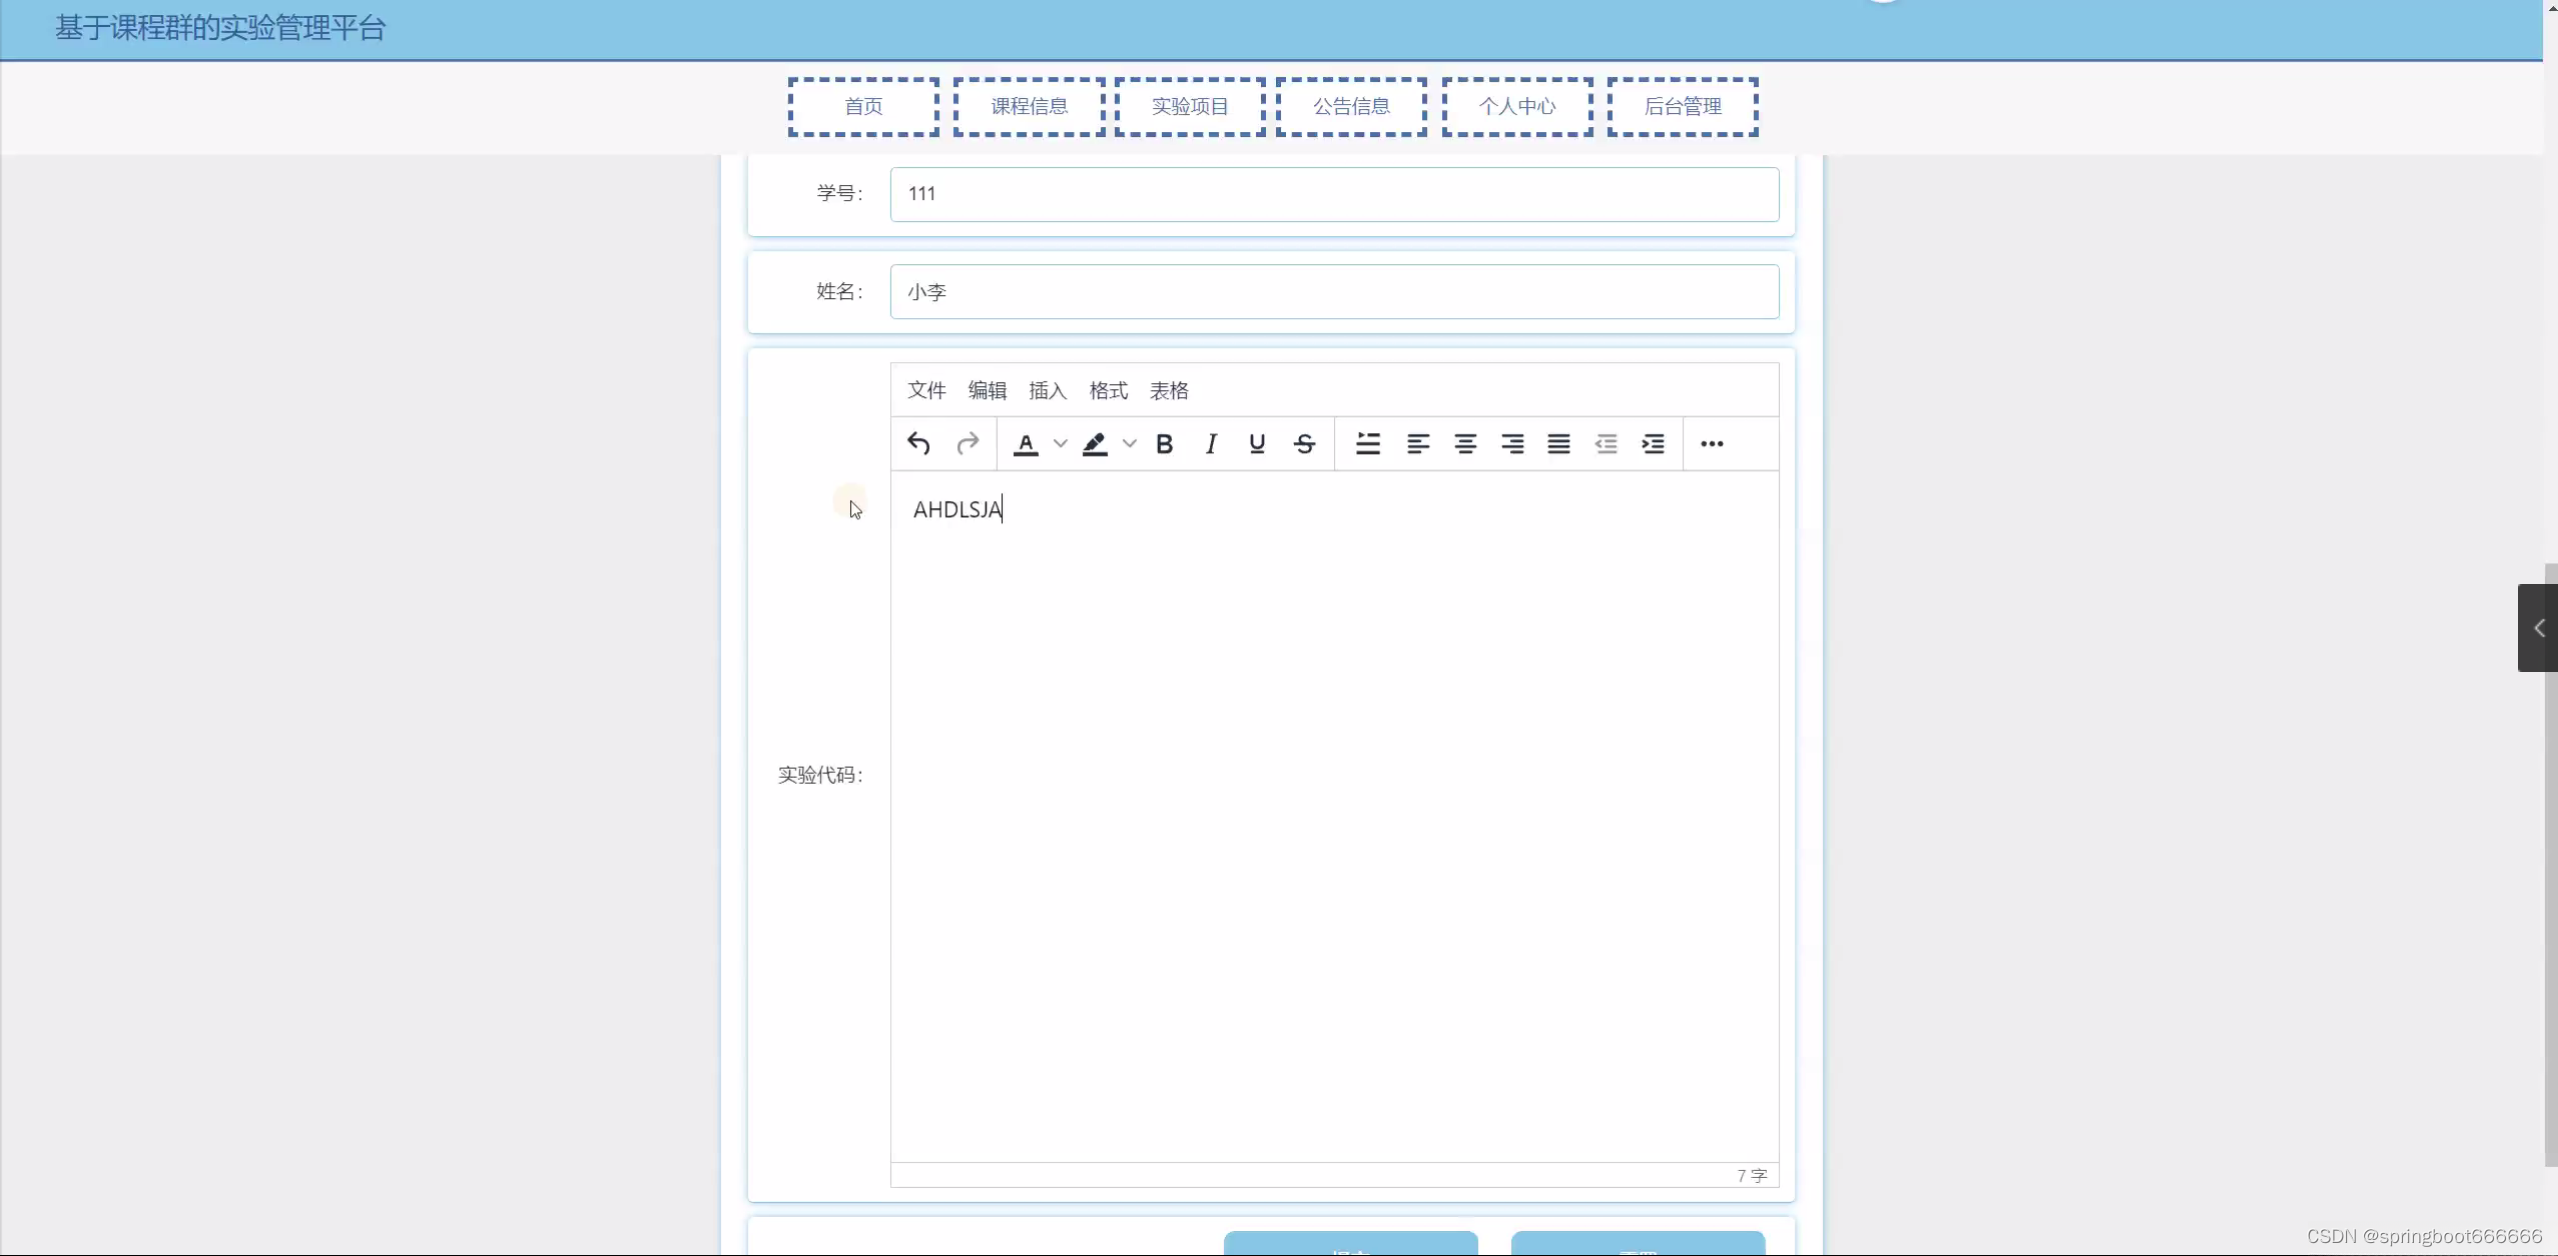Open 个人中心 navigation button
The width and height of the screenshot is (2558, 1256).
tap(1517, 106)
